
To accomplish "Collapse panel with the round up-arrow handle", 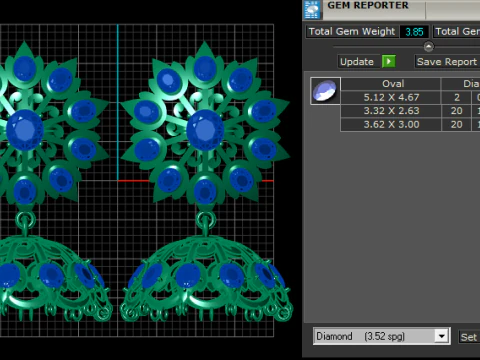I will click(x=429, y=46).
